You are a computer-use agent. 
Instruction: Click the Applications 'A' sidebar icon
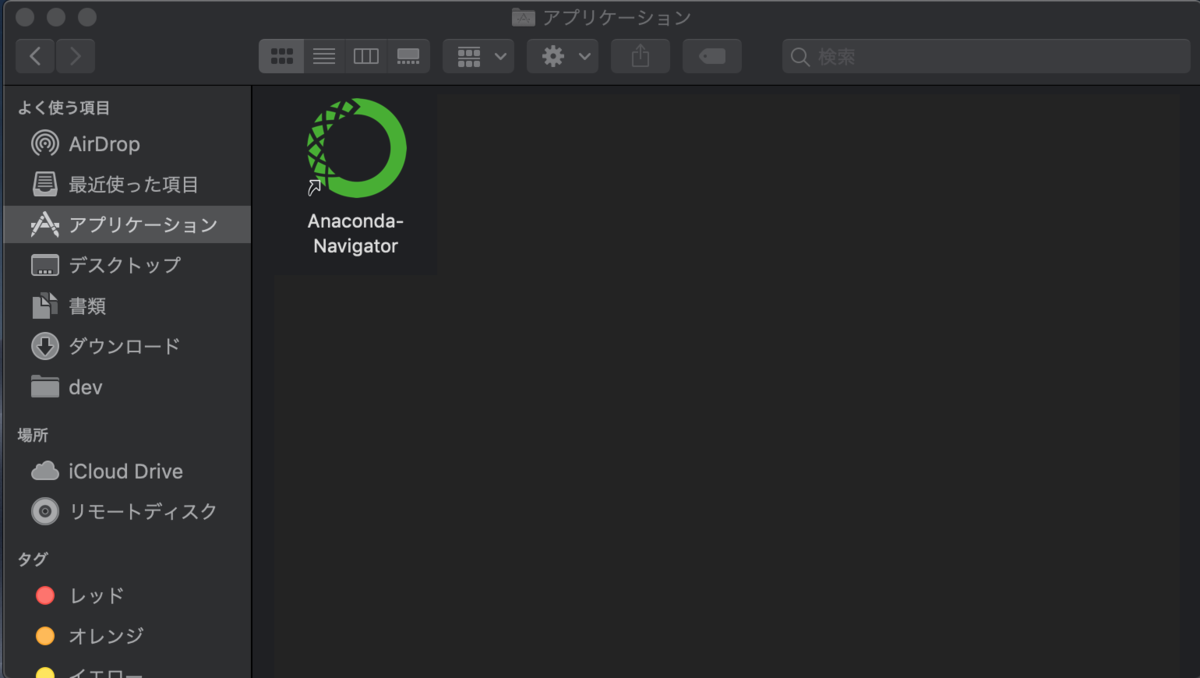coord(45,224)
